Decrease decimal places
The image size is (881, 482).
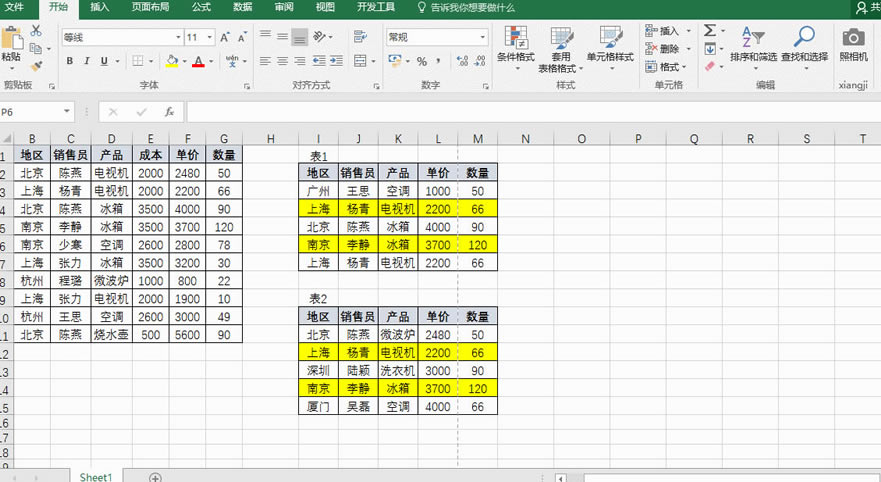pyautogui.click(x=480, y=61)
